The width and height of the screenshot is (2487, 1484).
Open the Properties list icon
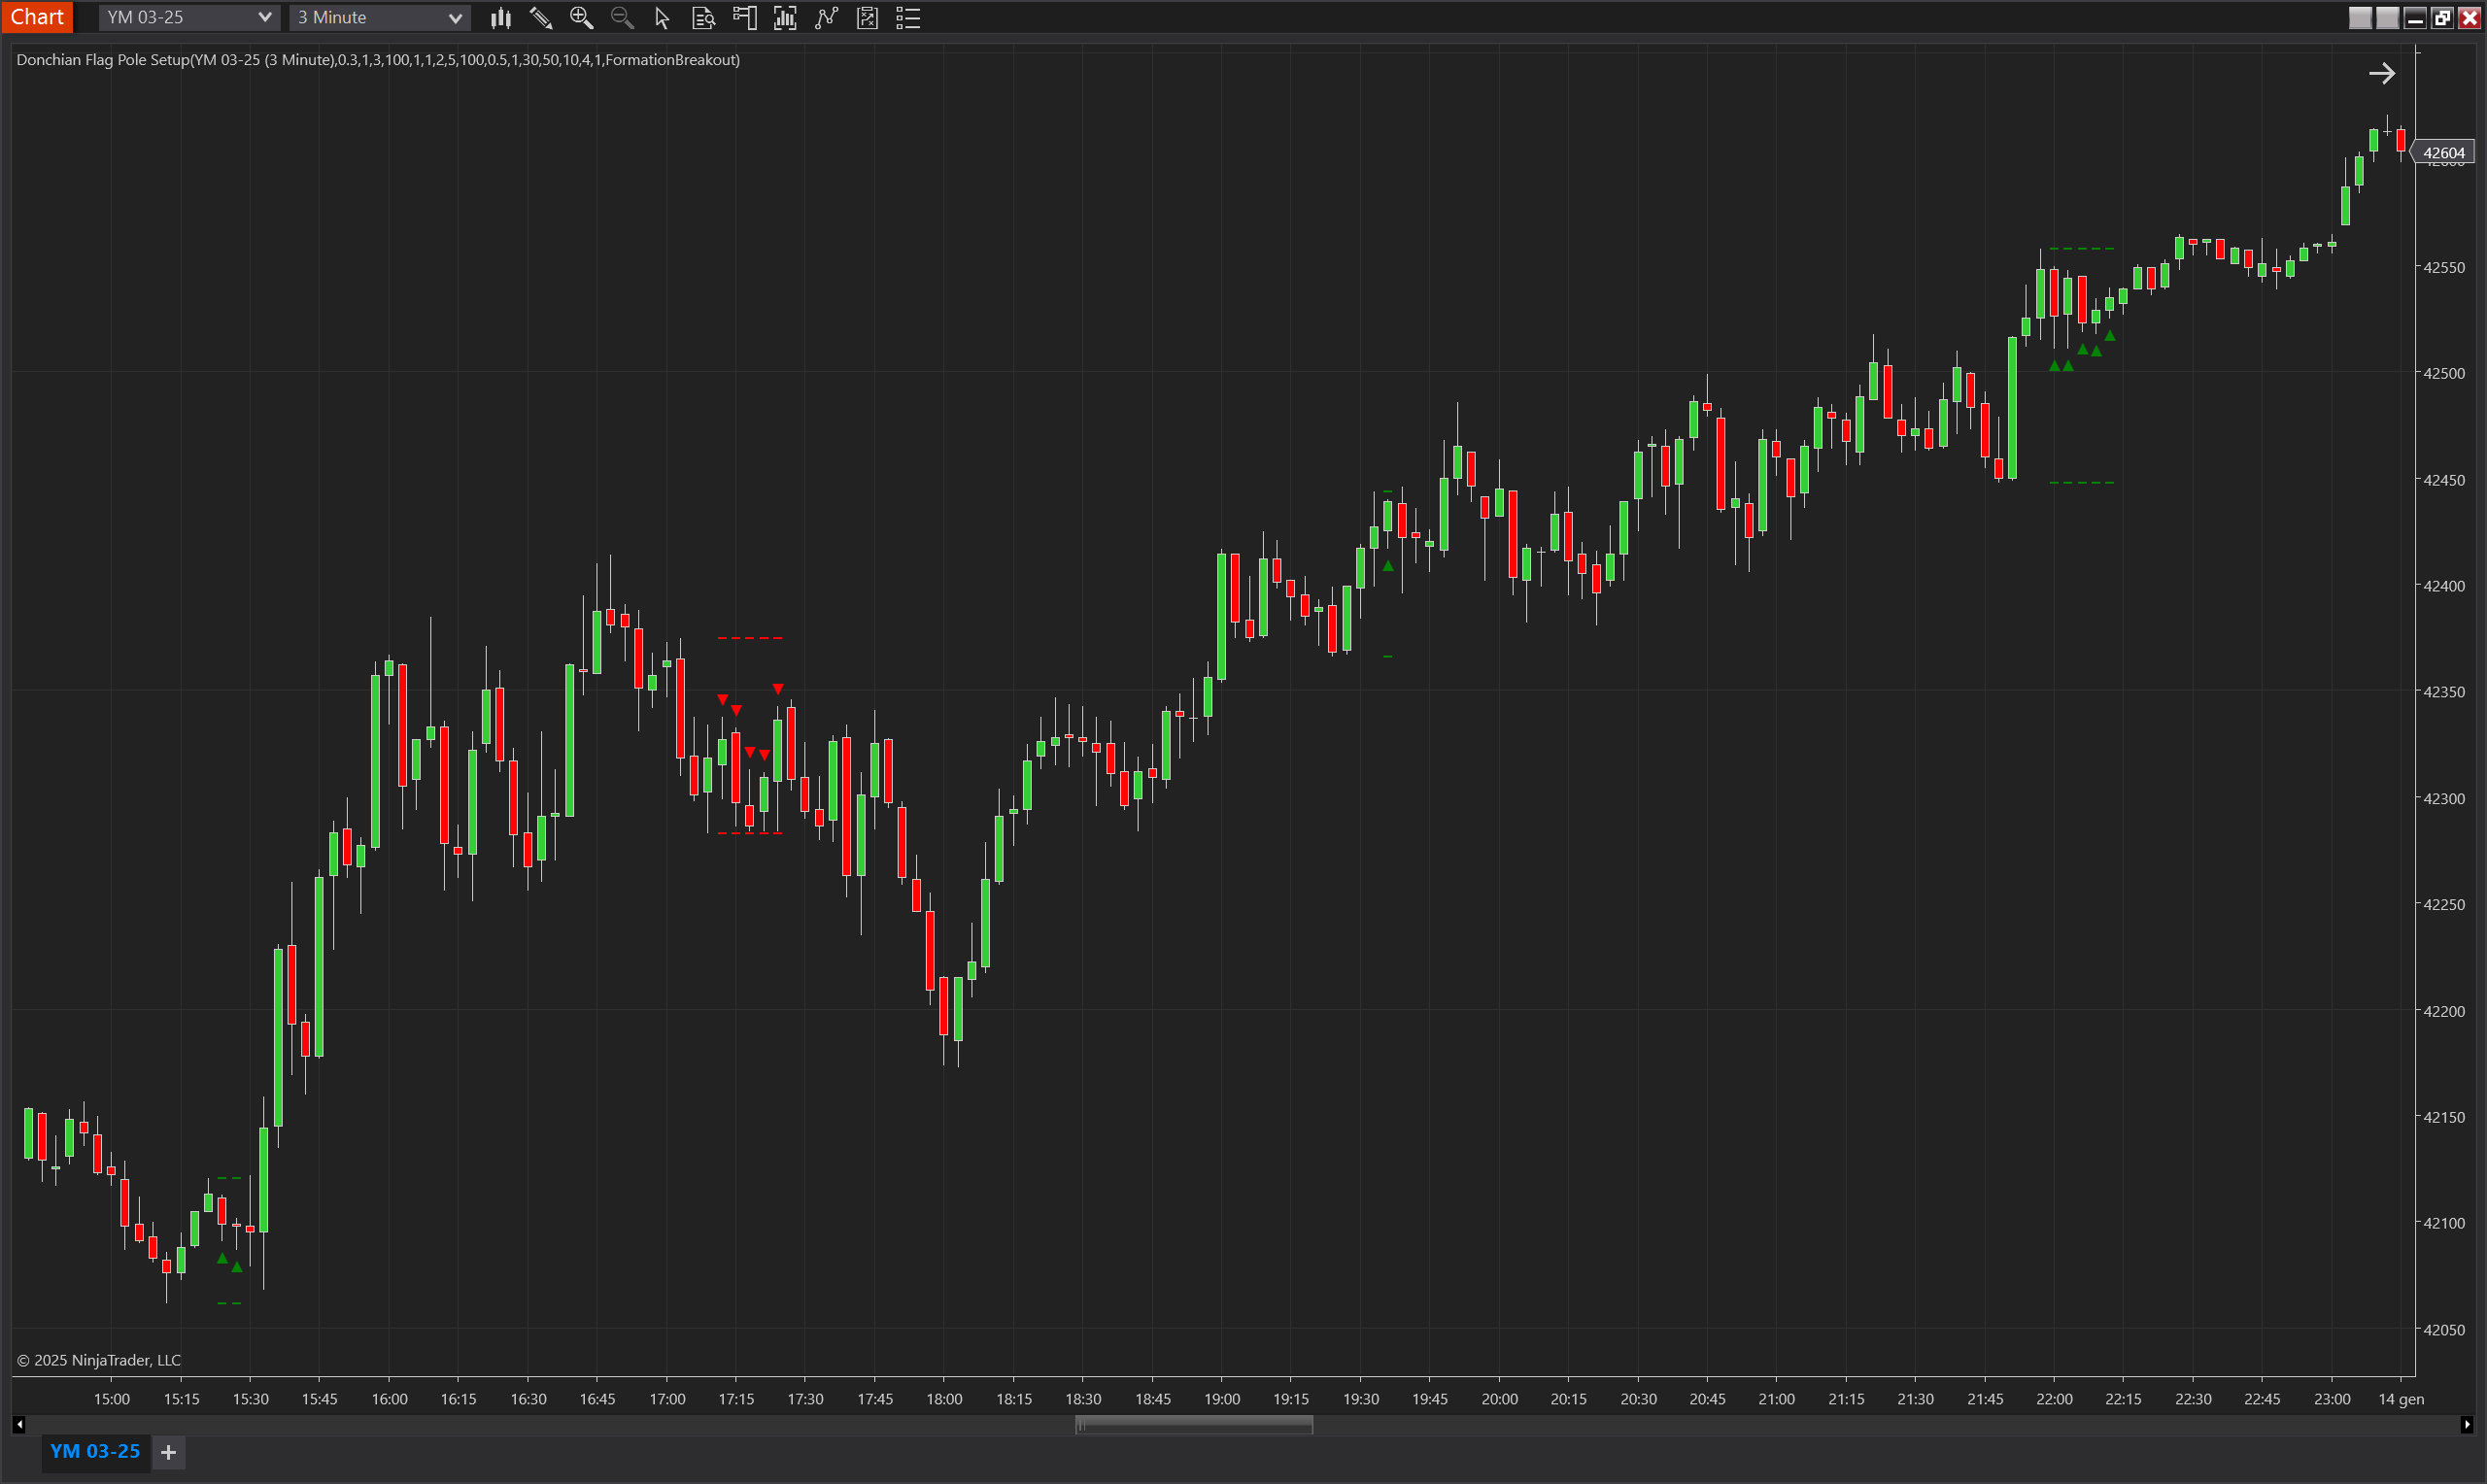point(908,18)
